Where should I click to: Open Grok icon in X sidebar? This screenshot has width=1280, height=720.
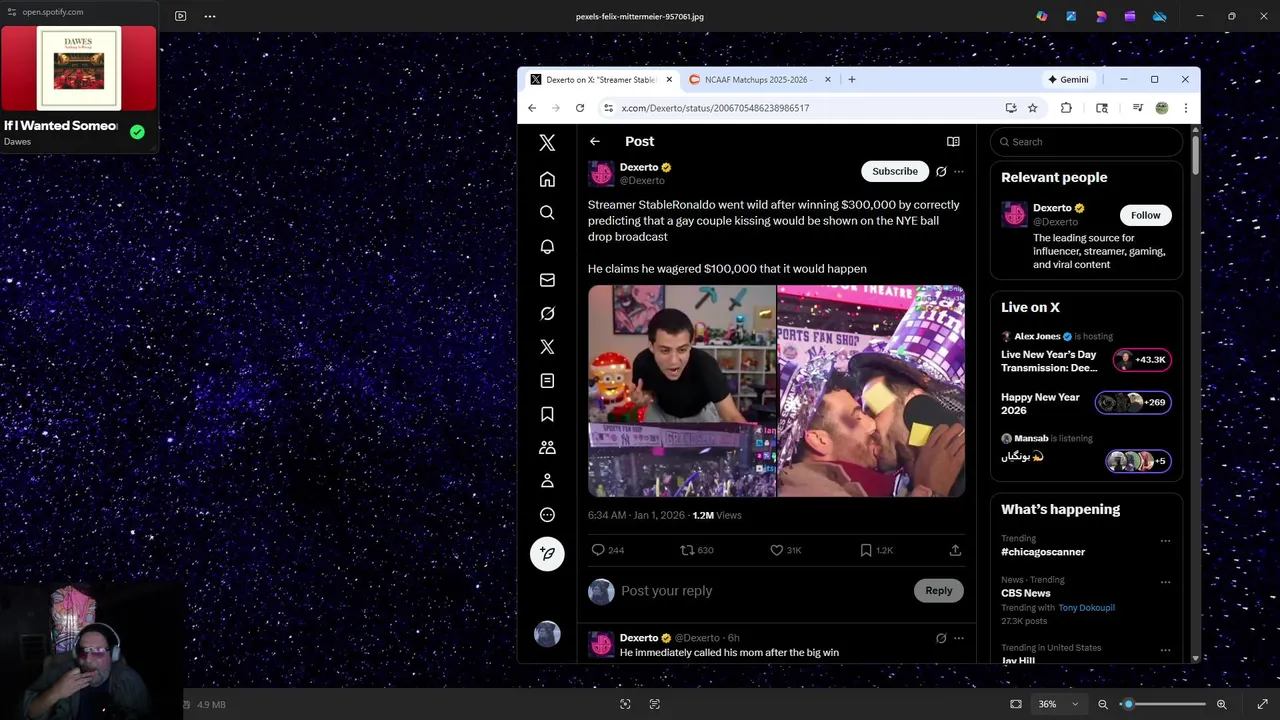coord(547,313)
